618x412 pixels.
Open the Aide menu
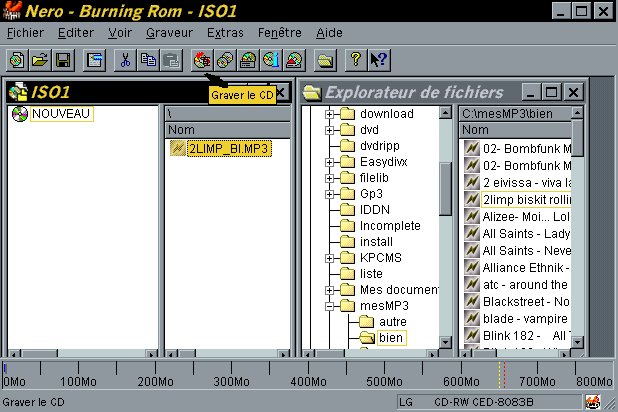[329, 33]
